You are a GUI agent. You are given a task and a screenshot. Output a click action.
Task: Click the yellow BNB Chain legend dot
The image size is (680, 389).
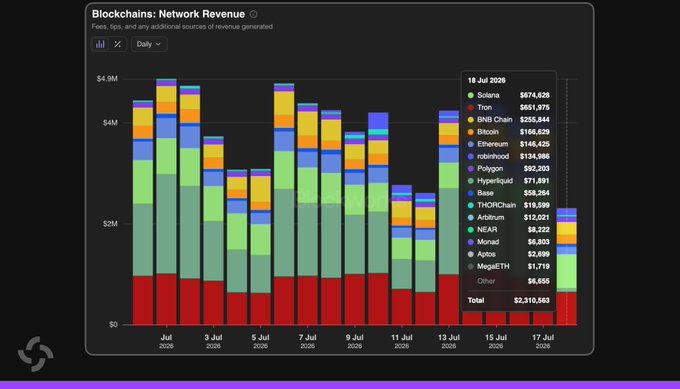[x=471, y=119]
